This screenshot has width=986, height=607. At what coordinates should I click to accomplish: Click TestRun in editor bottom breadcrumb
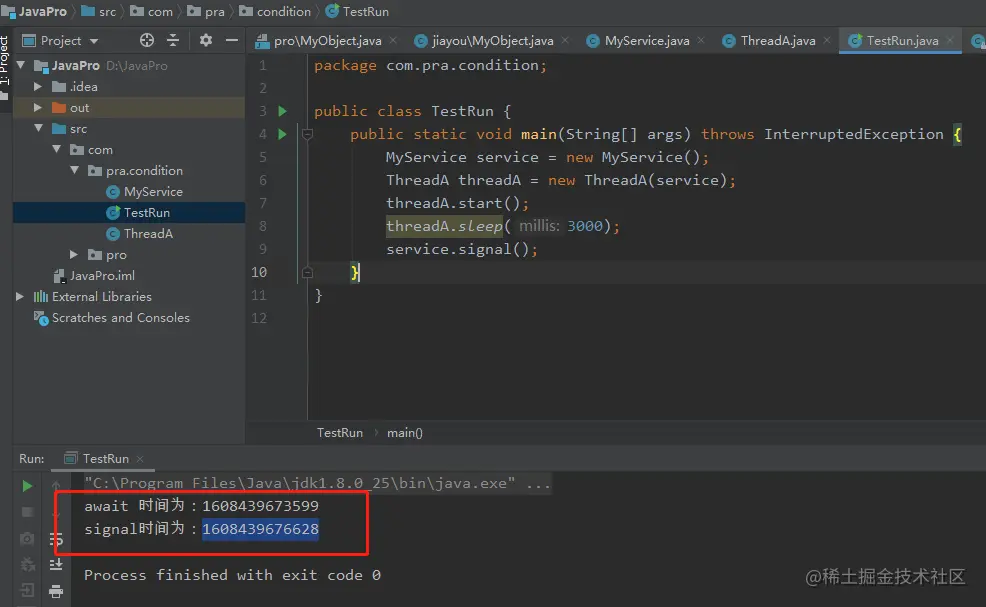point(340,433)
